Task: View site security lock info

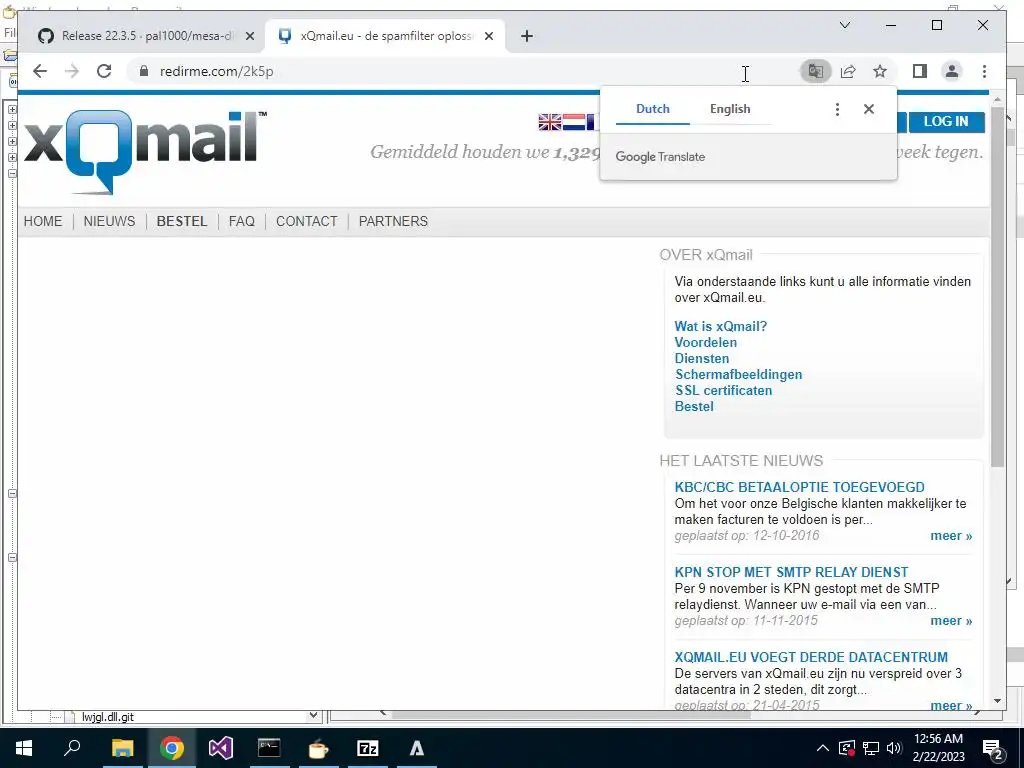Action: 144,71
